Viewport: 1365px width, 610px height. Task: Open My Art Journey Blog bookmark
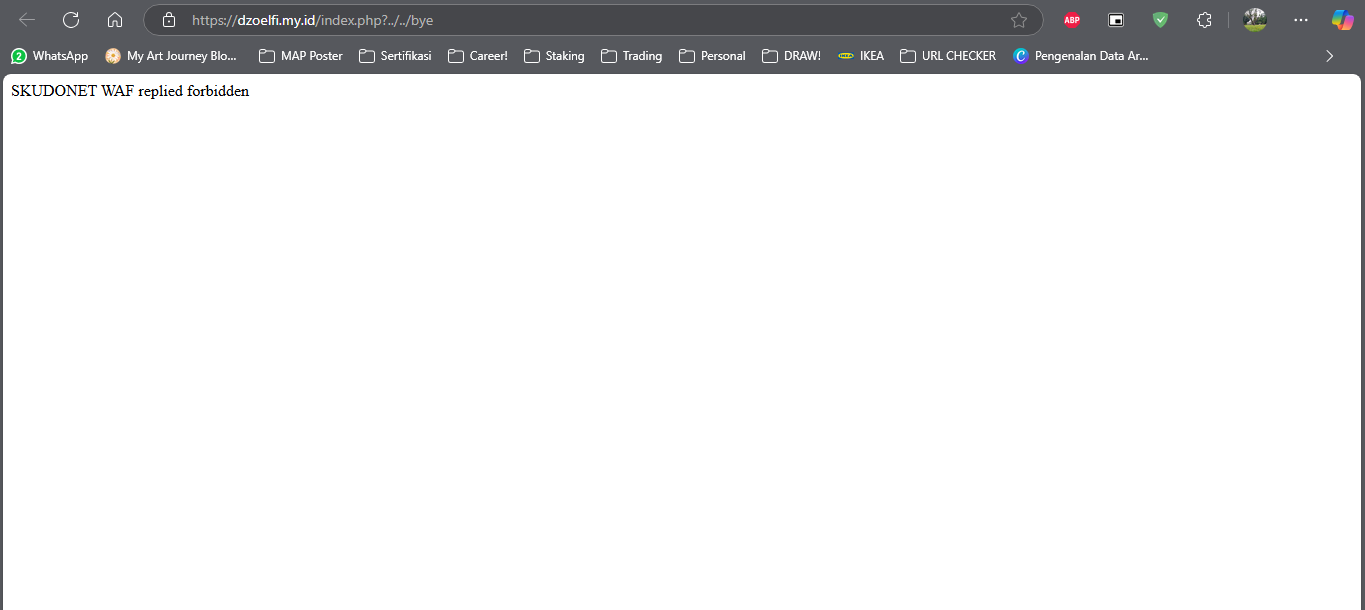click(171, 56)
